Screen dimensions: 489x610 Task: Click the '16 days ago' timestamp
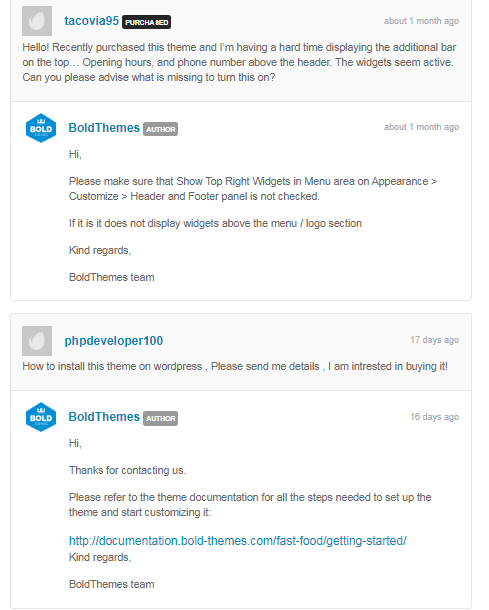click(x=435, y=417)
